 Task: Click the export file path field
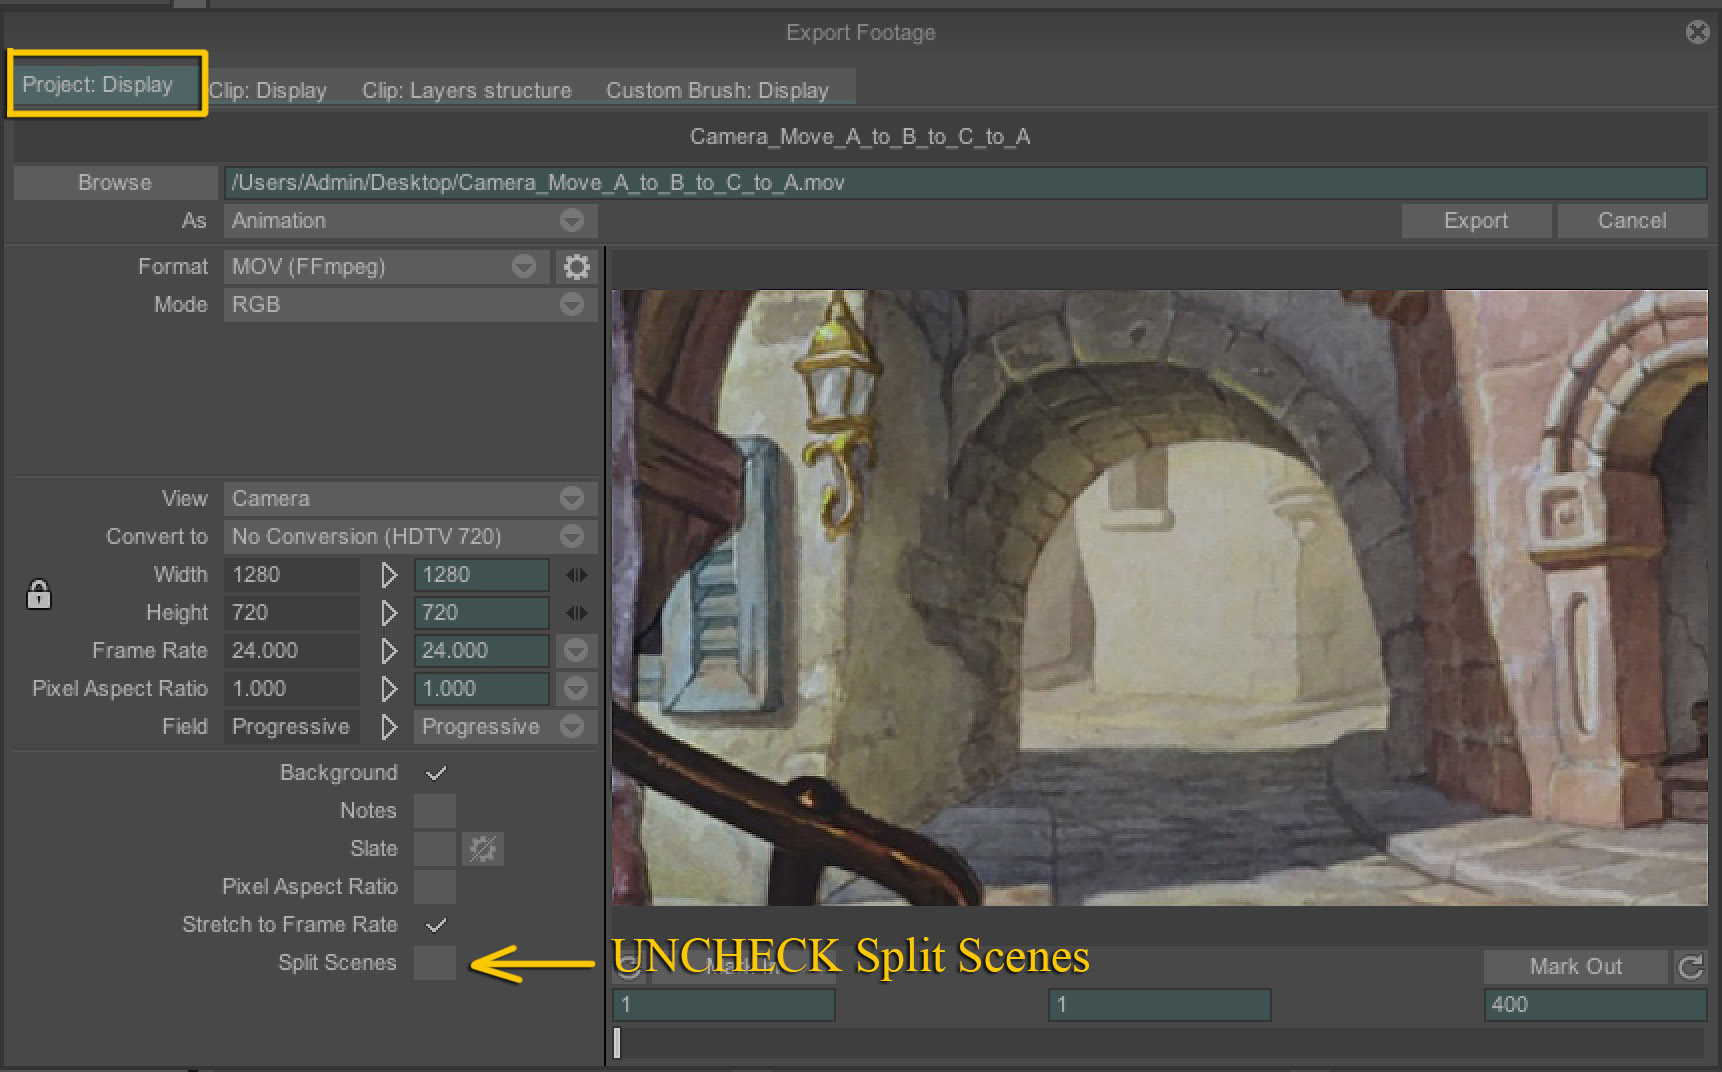click(965, 183)
